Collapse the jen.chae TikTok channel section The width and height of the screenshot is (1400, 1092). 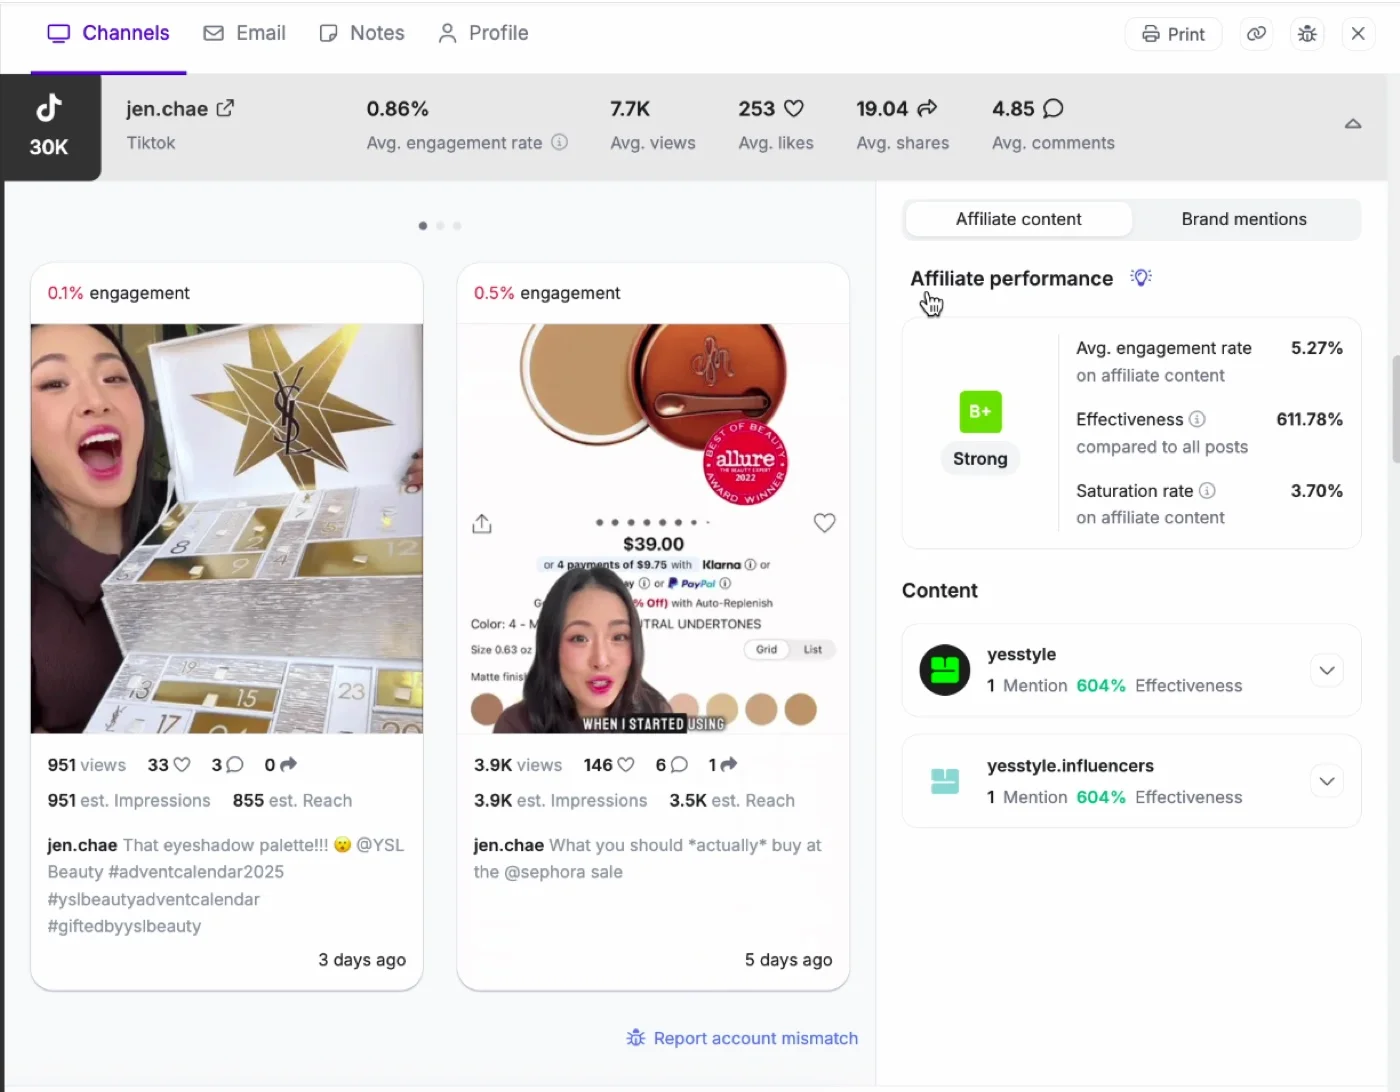point(1353,124)
